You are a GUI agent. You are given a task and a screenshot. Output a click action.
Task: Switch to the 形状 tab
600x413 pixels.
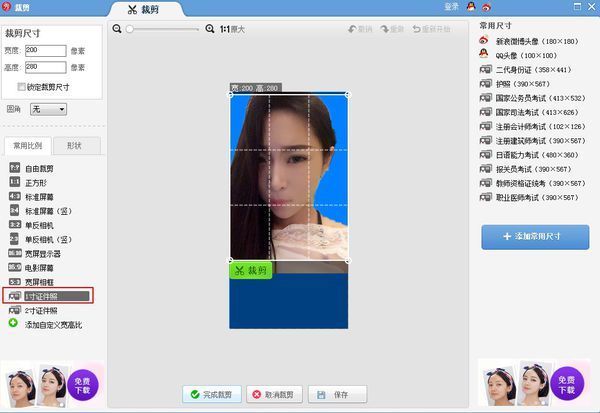coord(74,146)
